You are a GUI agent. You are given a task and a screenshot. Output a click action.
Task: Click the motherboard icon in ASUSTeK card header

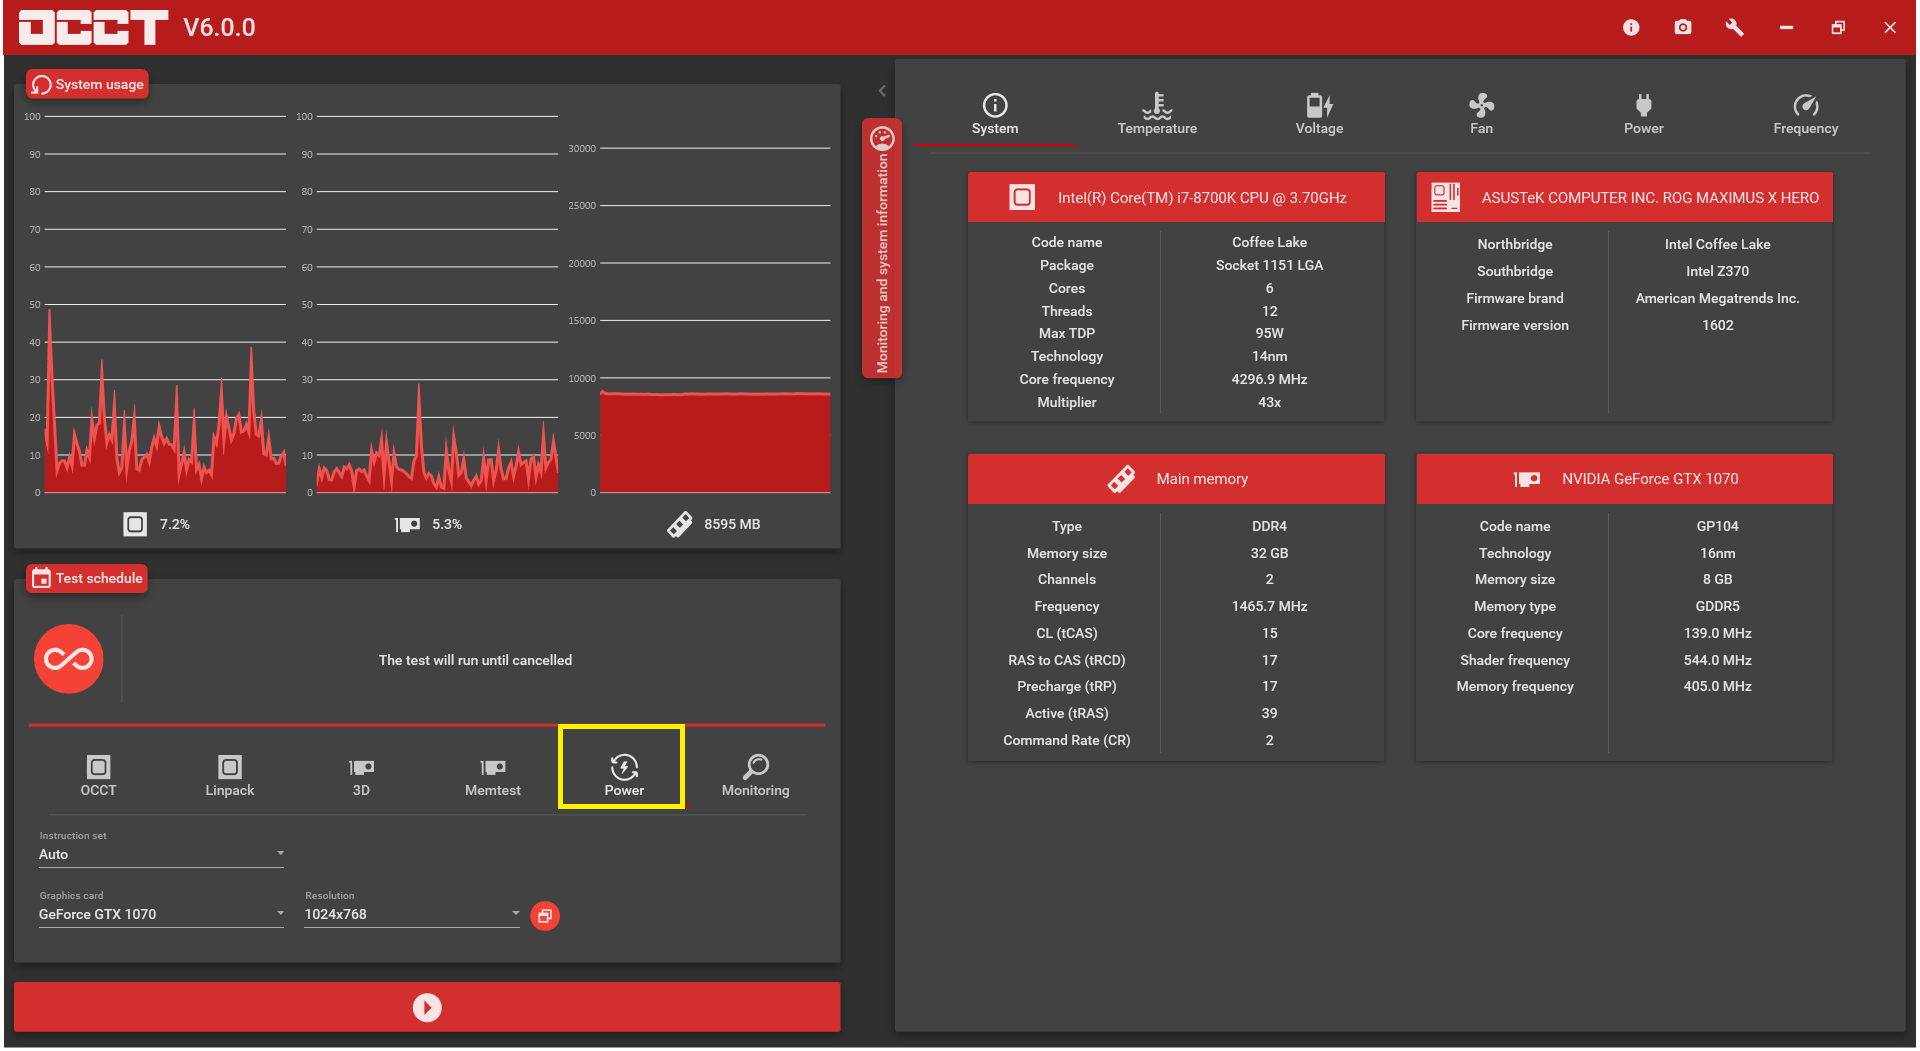click(1445, 197)
